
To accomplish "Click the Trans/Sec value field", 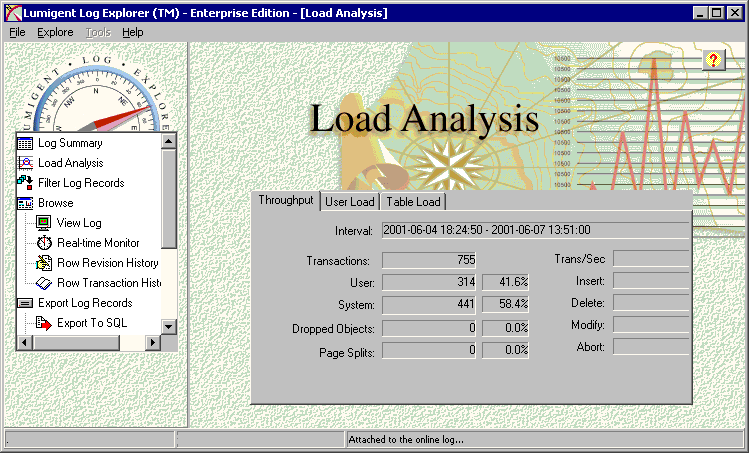I will coord(652,259).
